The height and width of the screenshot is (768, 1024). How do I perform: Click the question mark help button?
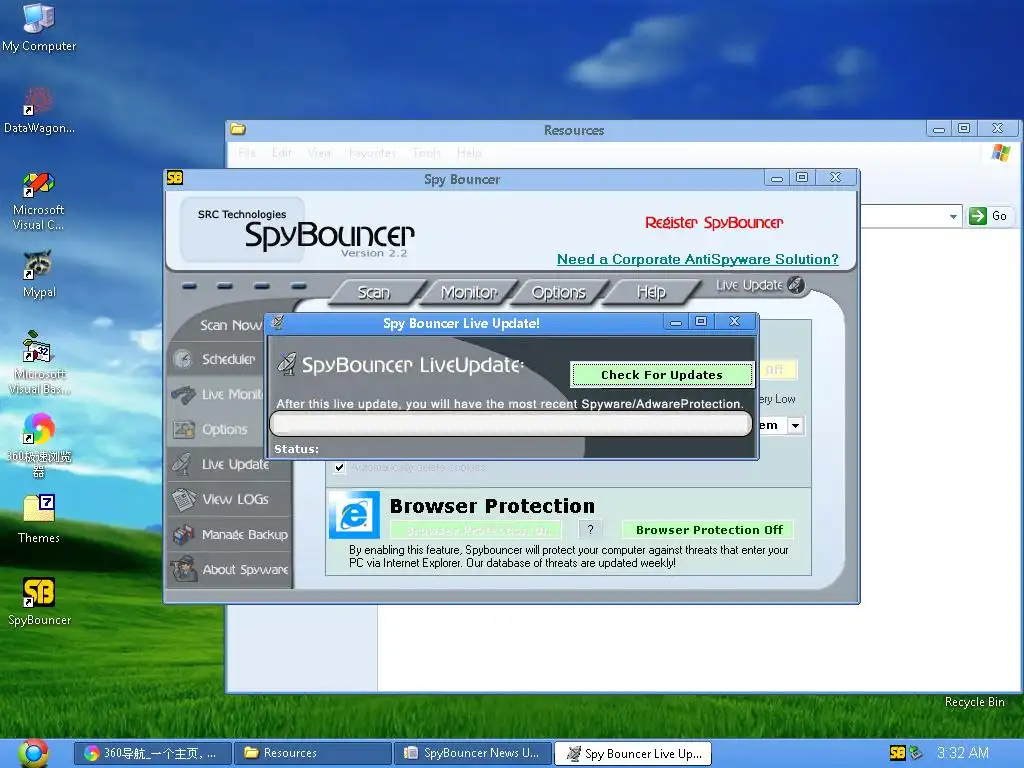590,530
